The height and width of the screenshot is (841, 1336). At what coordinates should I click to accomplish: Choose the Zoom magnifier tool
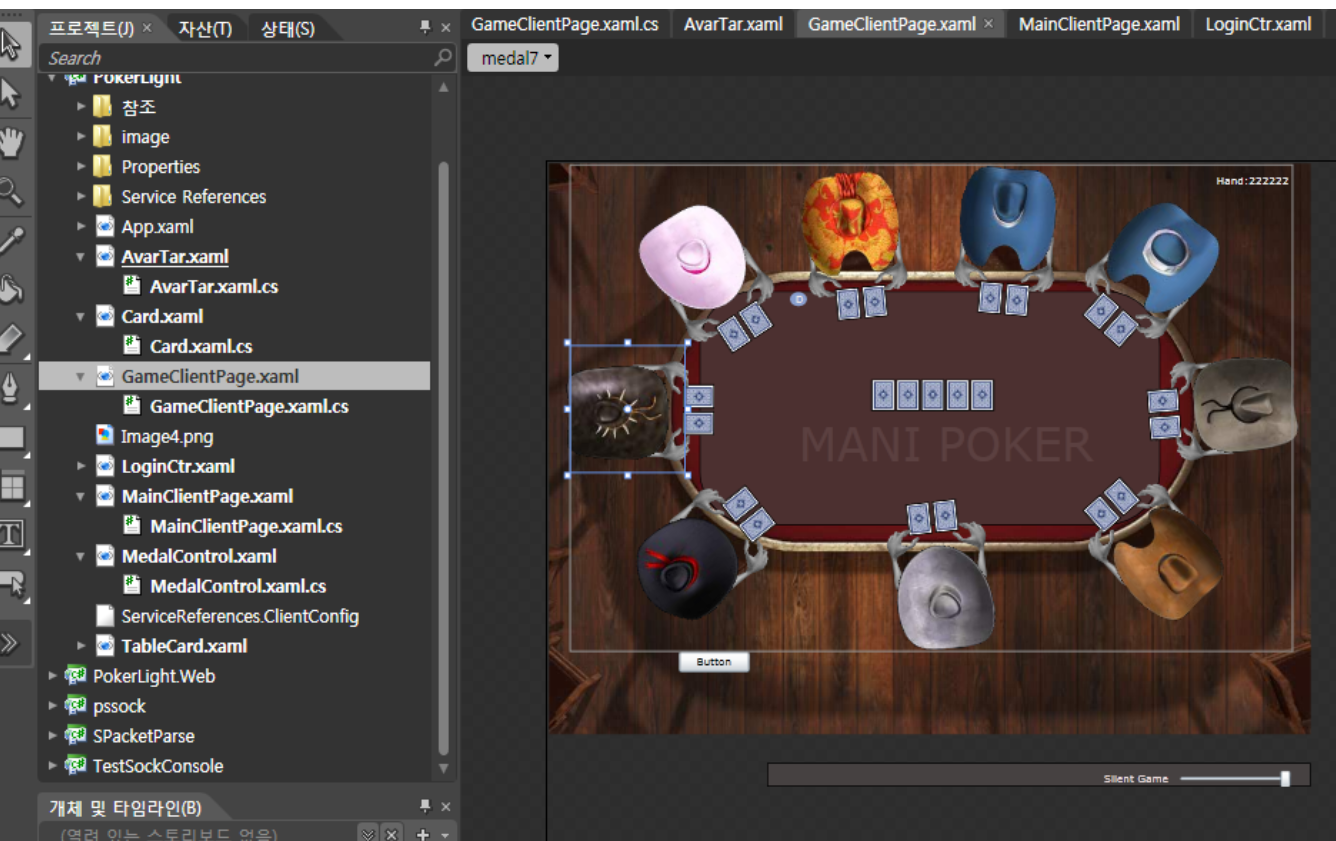pos(11,191)
